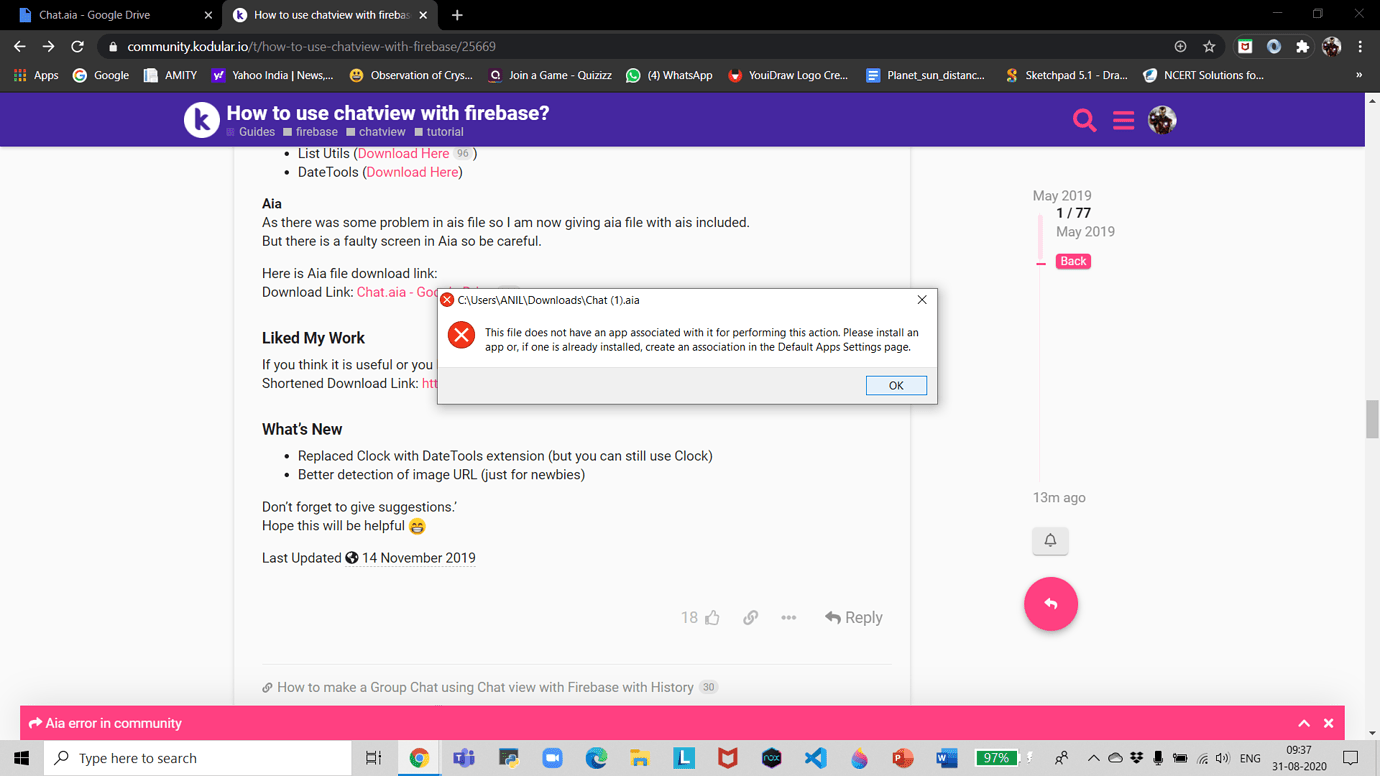The image size is (1380, 776).
Task: Copy the post's share link icon
Action: [x=750, y=618]
